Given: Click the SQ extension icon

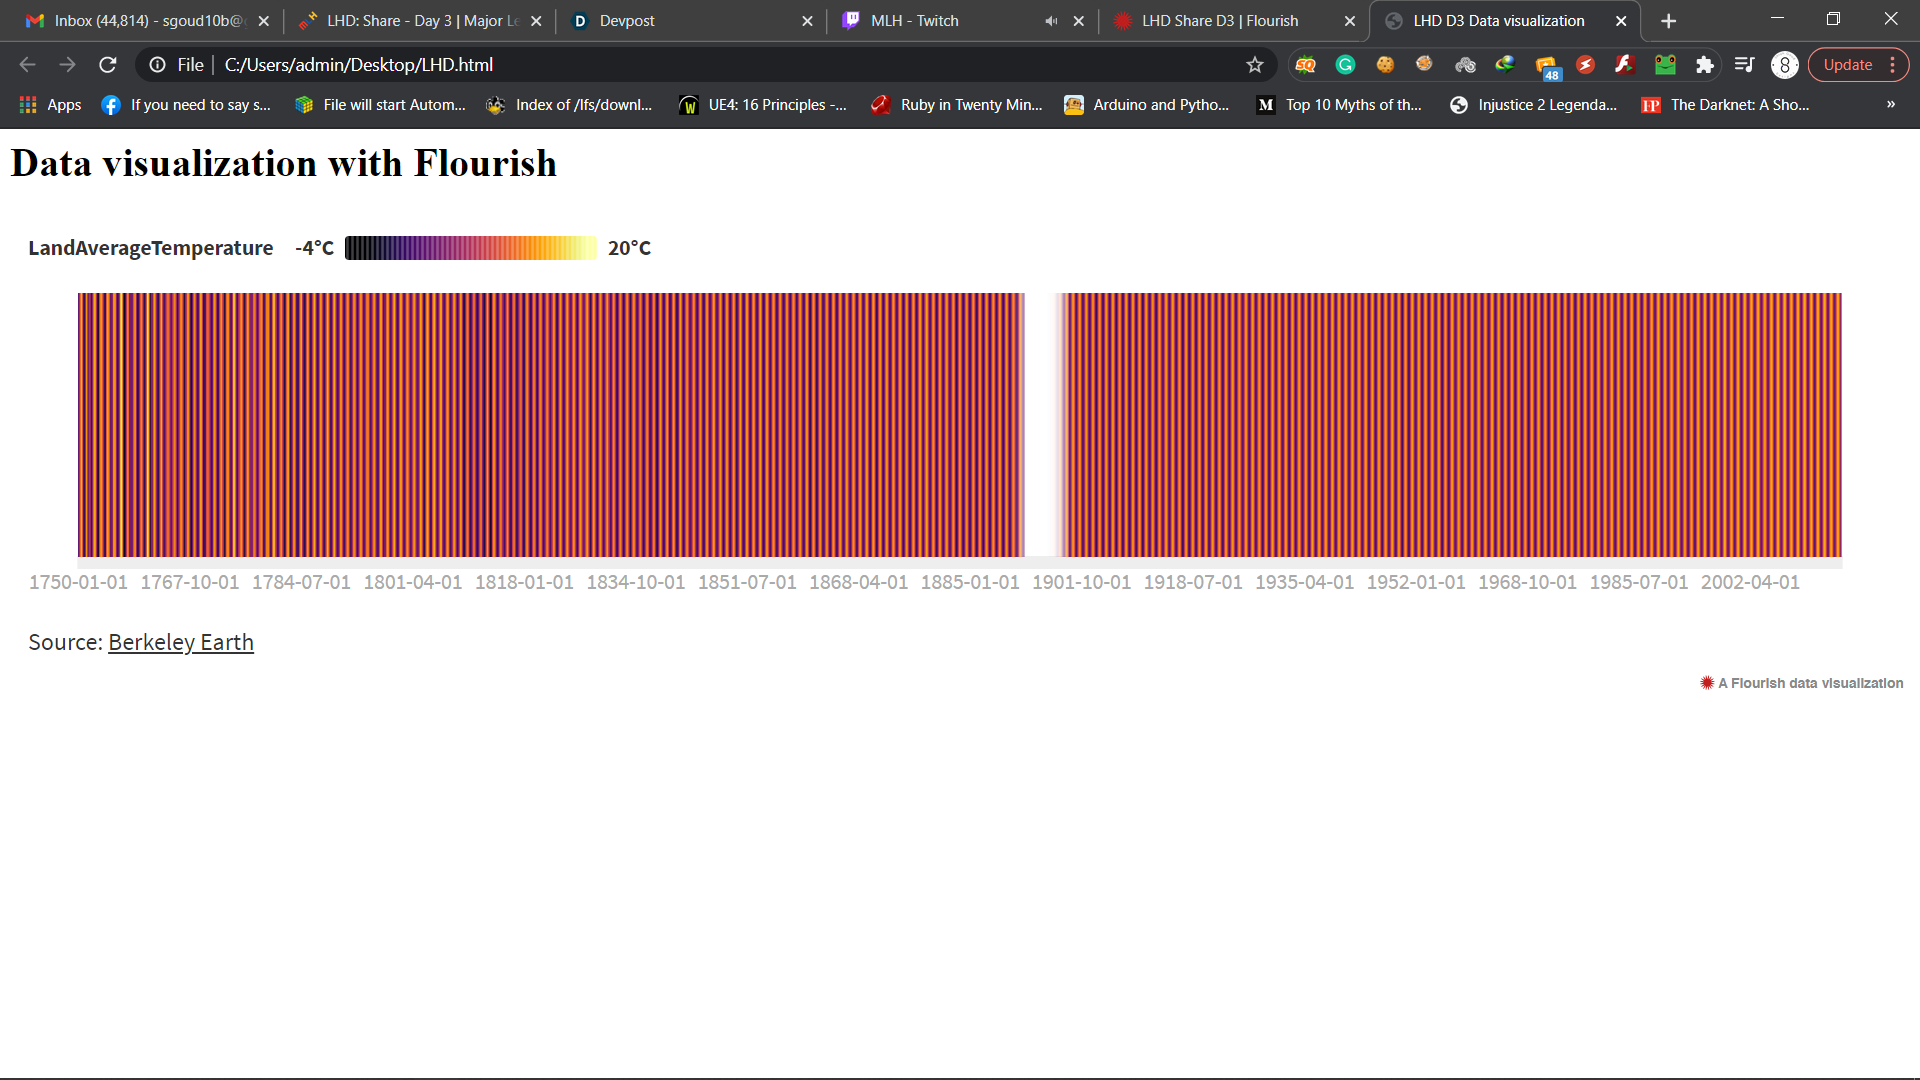Looking at the screenshot, I should [x=1306, y=64].
